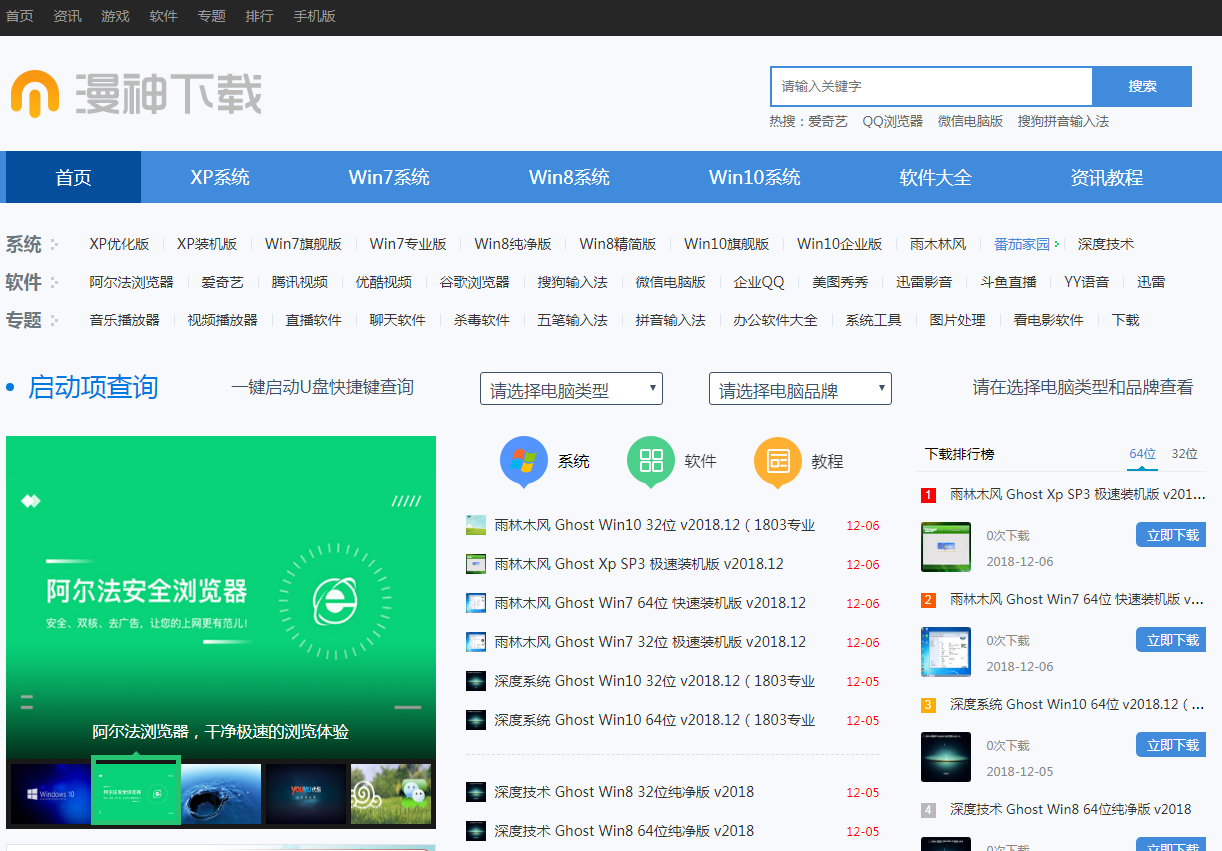
Task: Open the 请选择电脑品牌 dropdown
Action: coord(800,388)
